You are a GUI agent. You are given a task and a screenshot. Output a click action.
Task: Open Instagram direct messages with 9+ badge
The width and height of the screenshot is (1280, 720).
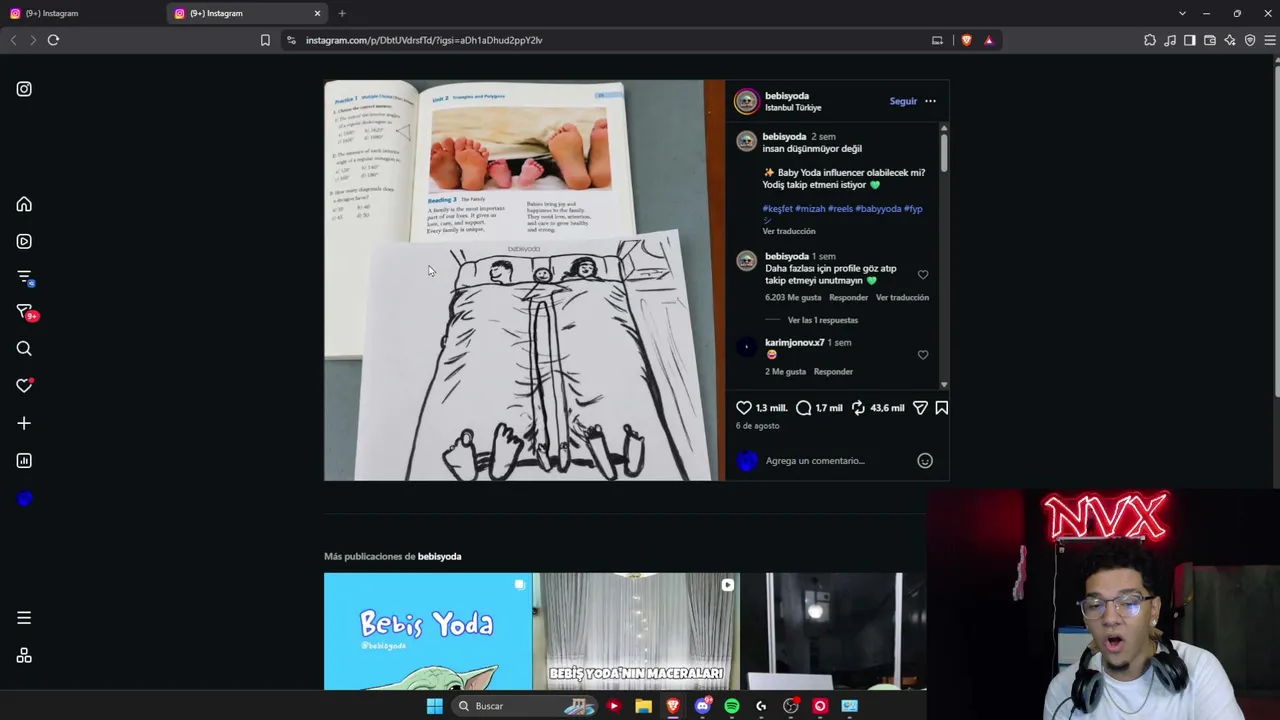[25, 313]
